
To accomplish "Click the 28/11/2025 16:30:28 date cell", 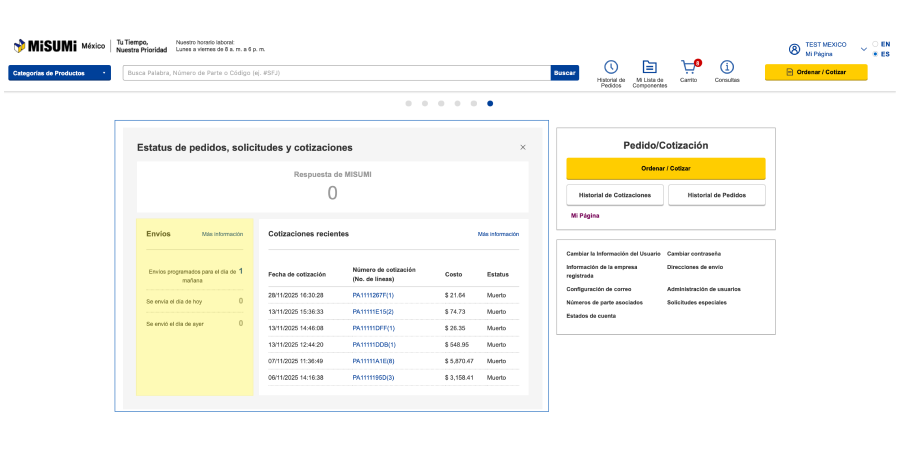I will click(x=296, y=295).
